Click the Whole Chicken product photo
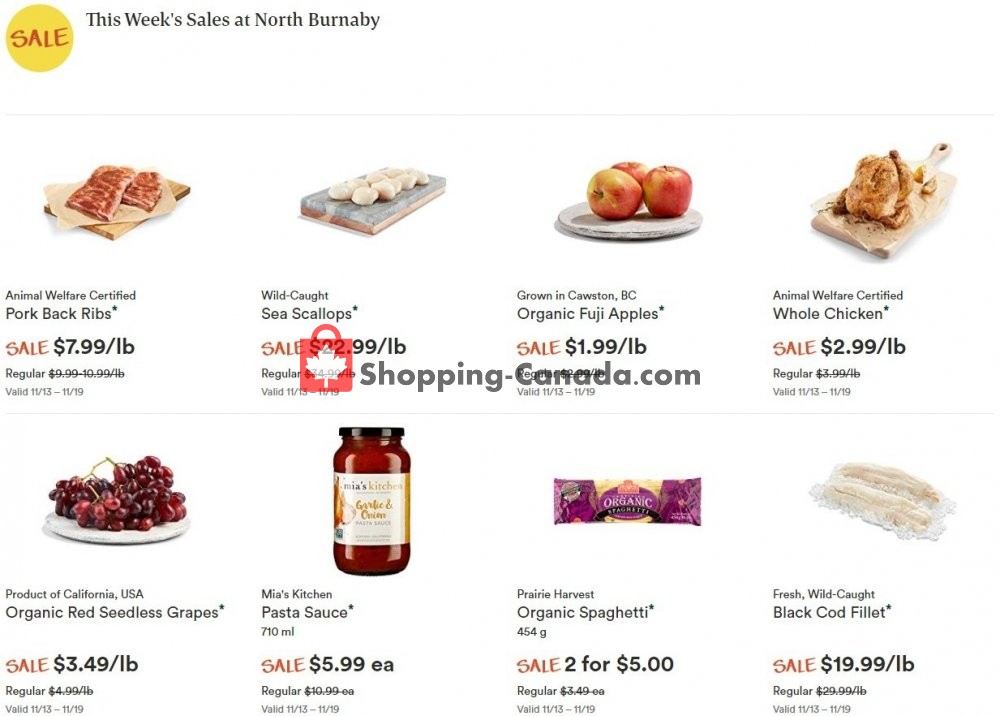 (x=882, y=200)
